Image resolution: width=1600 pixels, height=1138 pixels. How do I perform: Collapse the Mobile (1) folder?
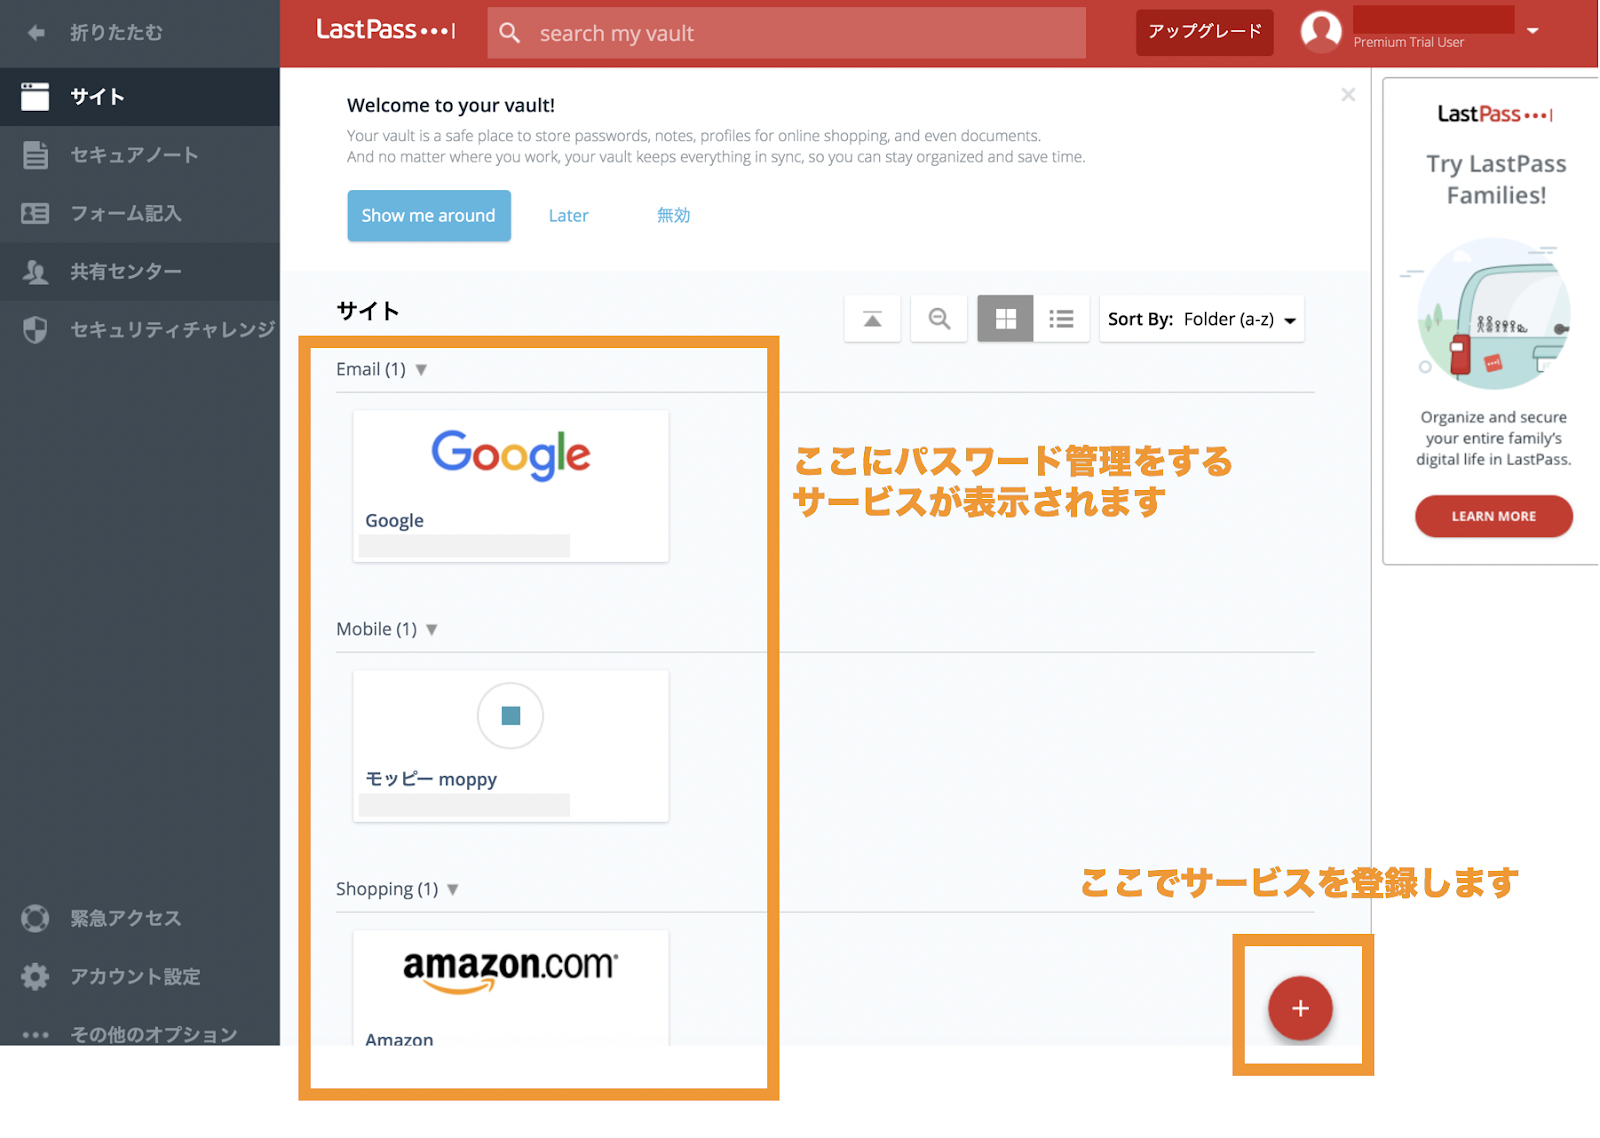click(432, 630)
